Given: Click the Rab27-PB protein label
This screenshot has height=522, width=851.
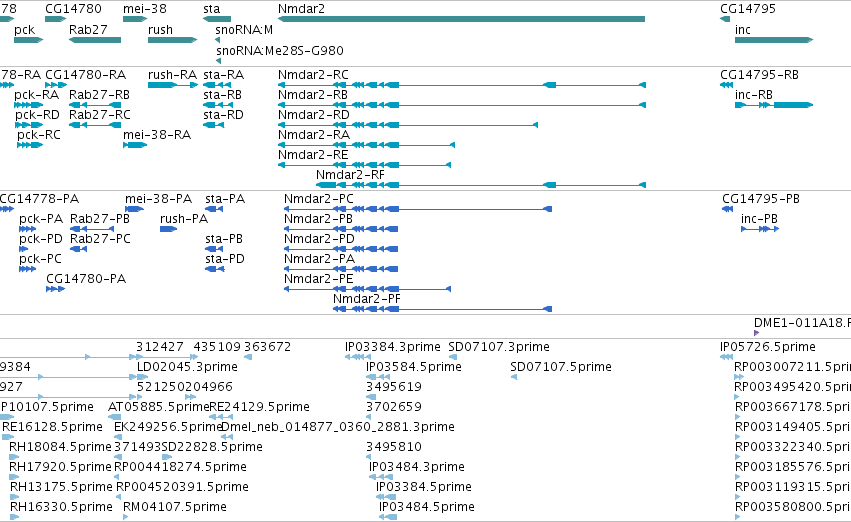Looking at the screenshot, I should 100,219.
